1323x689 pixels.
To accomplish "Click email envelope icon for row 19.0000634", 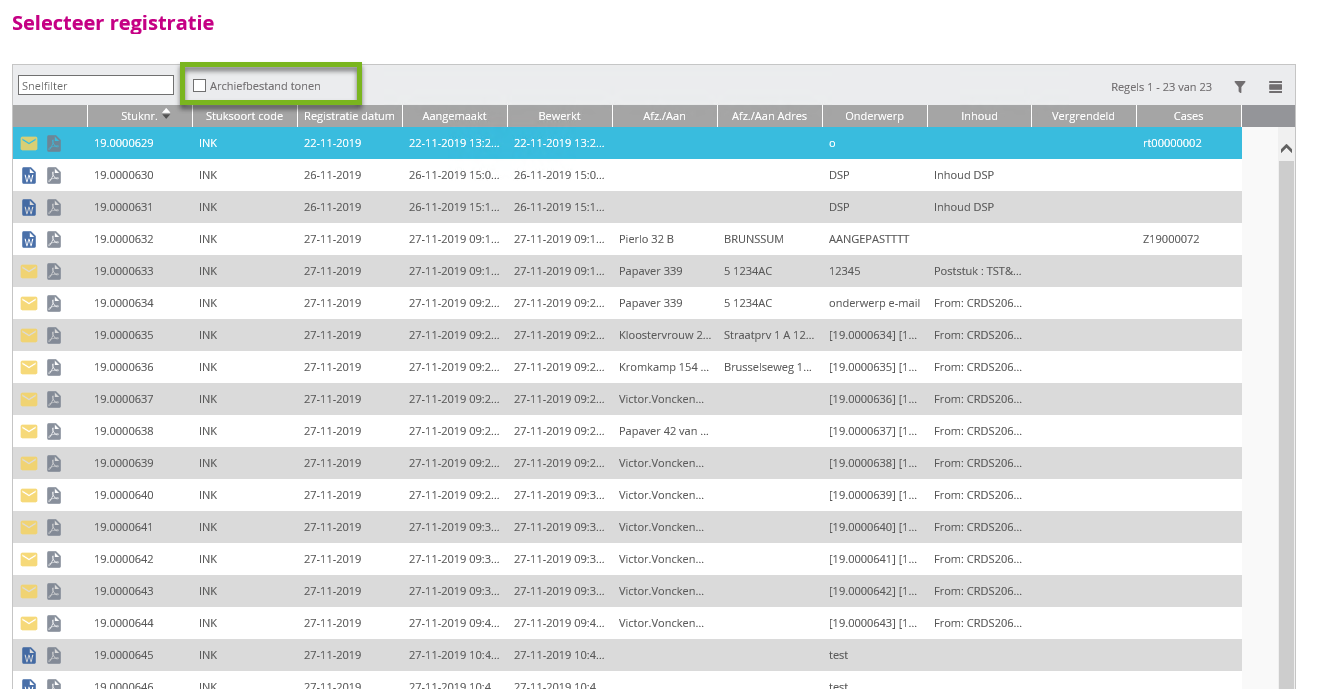I will tap(29, 303).
